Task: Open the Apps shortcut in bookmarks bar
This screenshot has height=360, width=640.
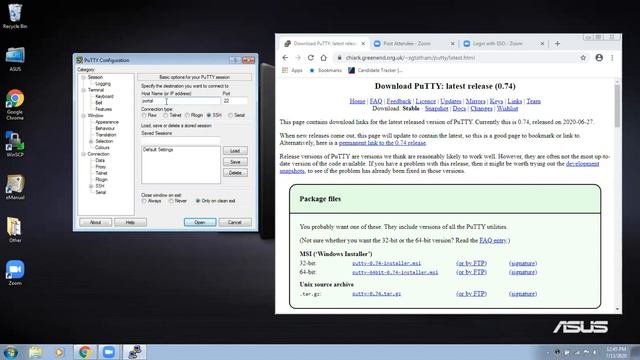Action: pyautogui.click(x=292, y=70)
